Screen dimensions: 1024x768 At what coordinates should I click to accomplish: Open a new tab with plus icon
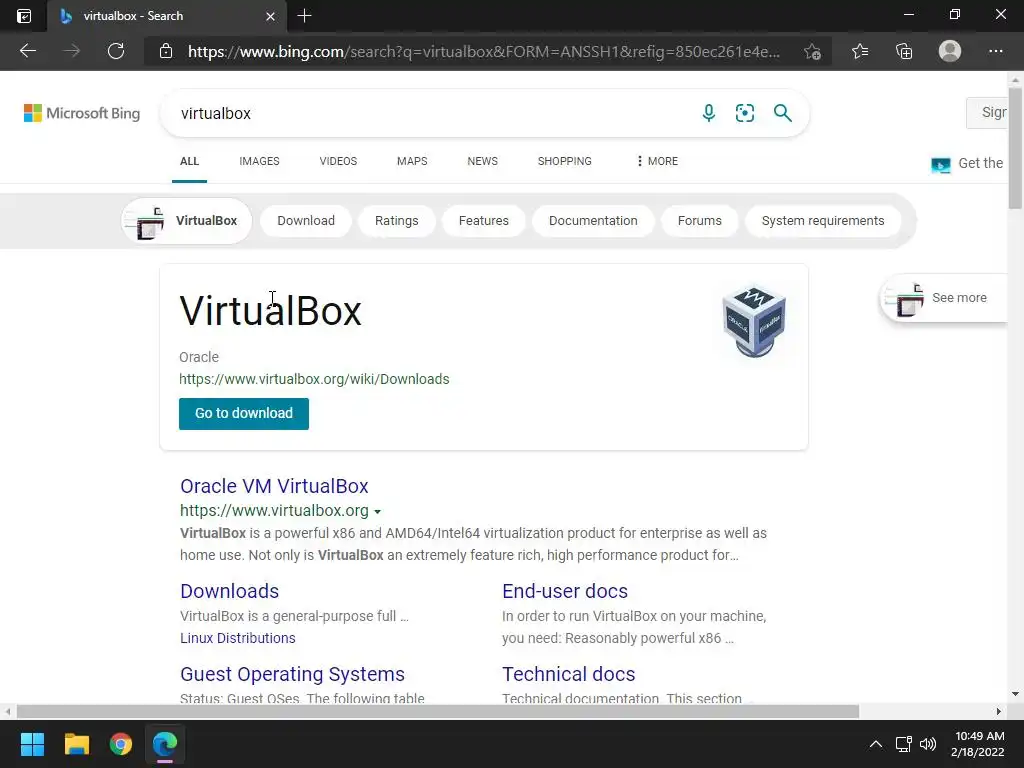(x=304, y=16)
